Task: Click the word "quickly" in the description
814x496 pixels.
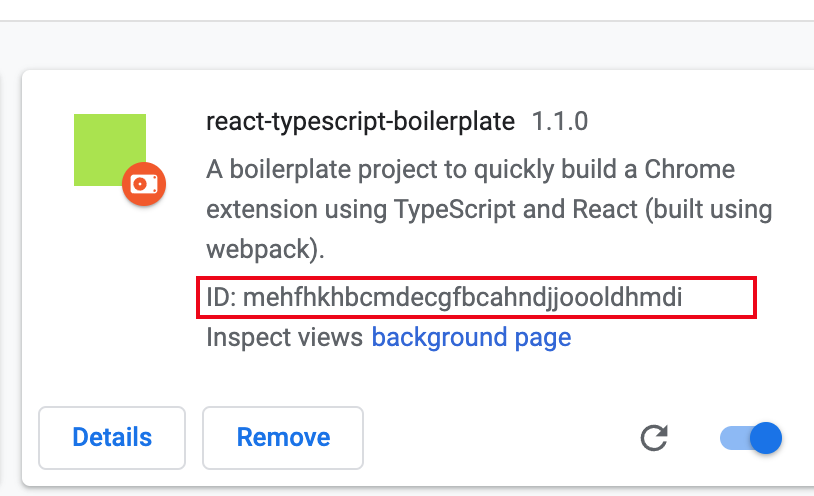Action: [513, 170]
